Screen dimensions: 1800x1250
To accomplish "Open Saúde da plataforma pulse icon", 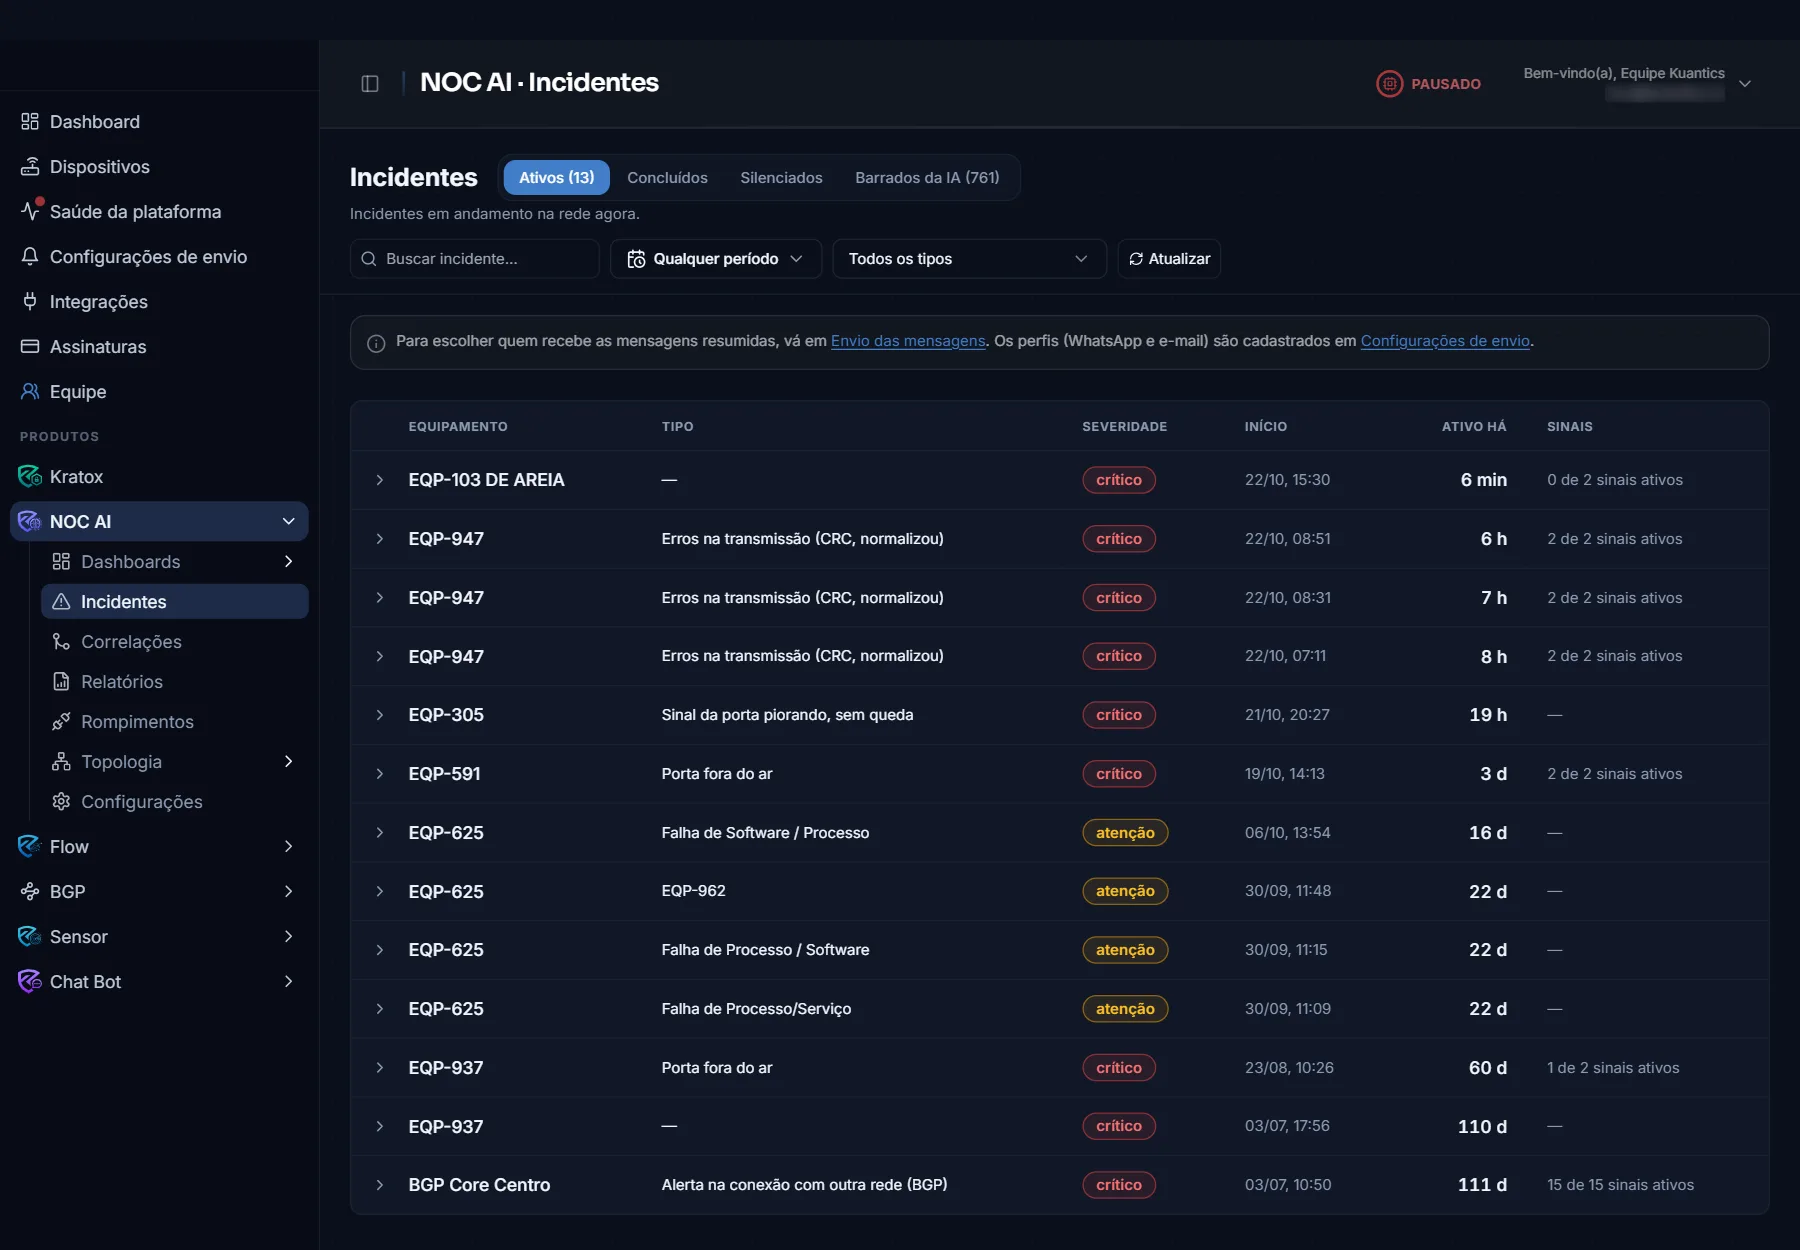I will [x=31, y=211].
